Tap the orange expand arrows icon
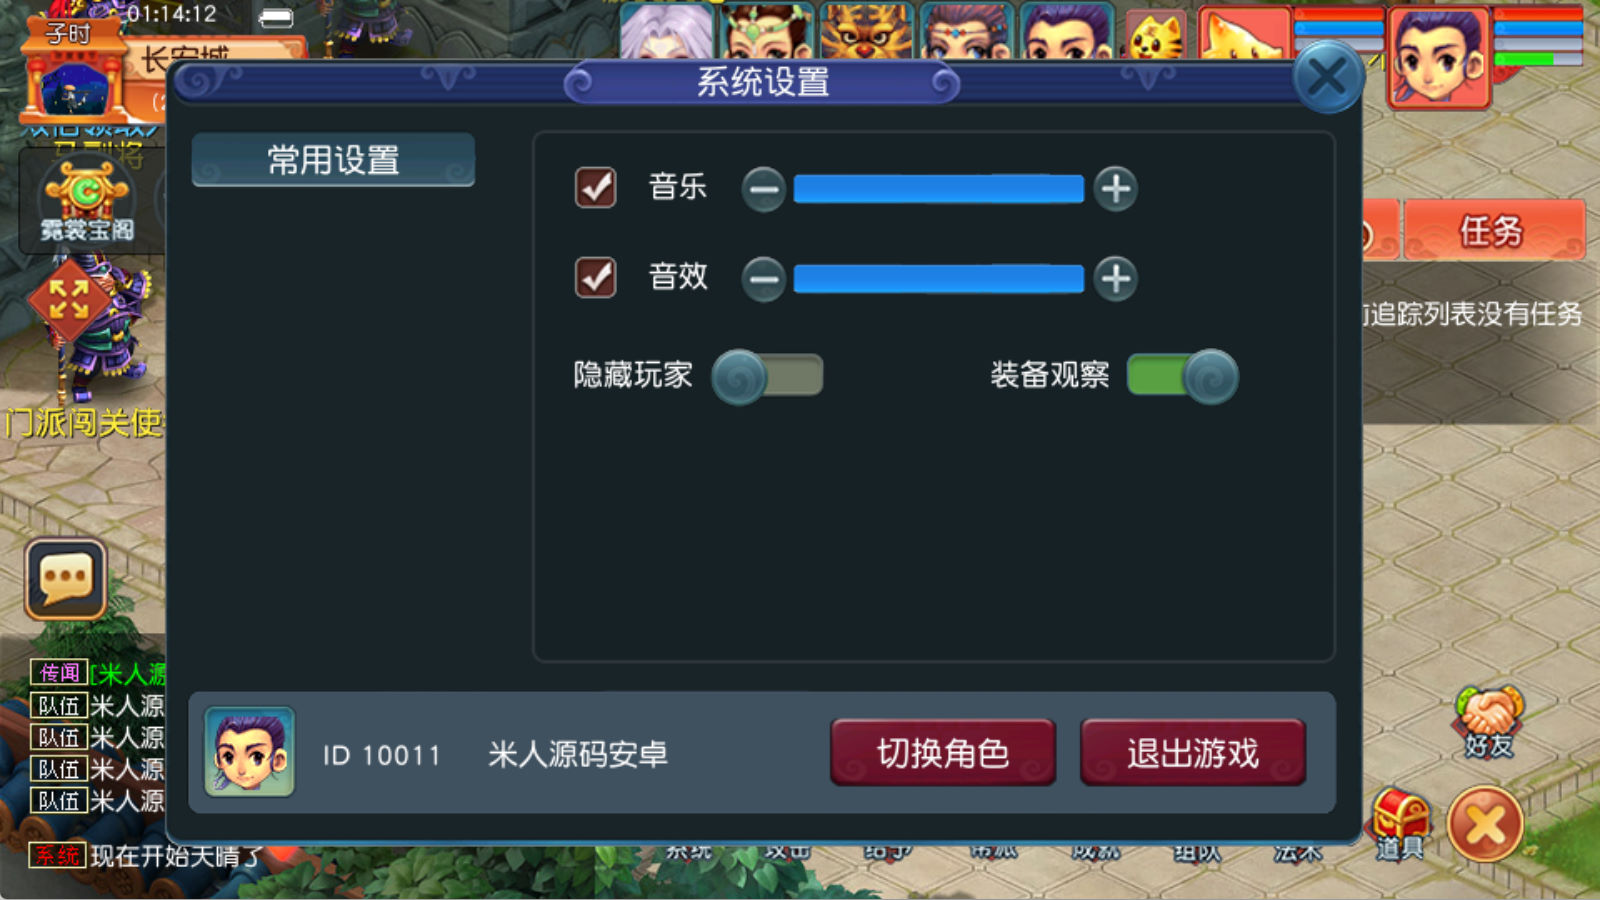Screen dimensions: 1600x900 tap(68, 299)
